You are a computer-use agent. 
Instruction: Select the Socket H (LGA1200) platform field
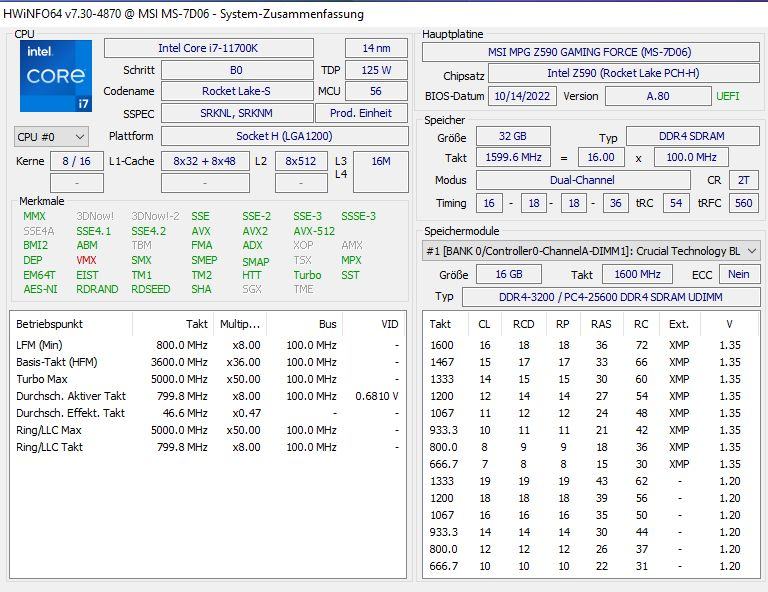point(284,136)
